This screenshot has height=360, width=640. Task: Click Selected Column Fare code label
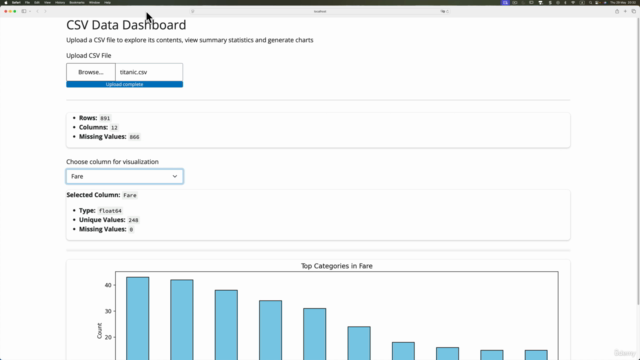130,196
